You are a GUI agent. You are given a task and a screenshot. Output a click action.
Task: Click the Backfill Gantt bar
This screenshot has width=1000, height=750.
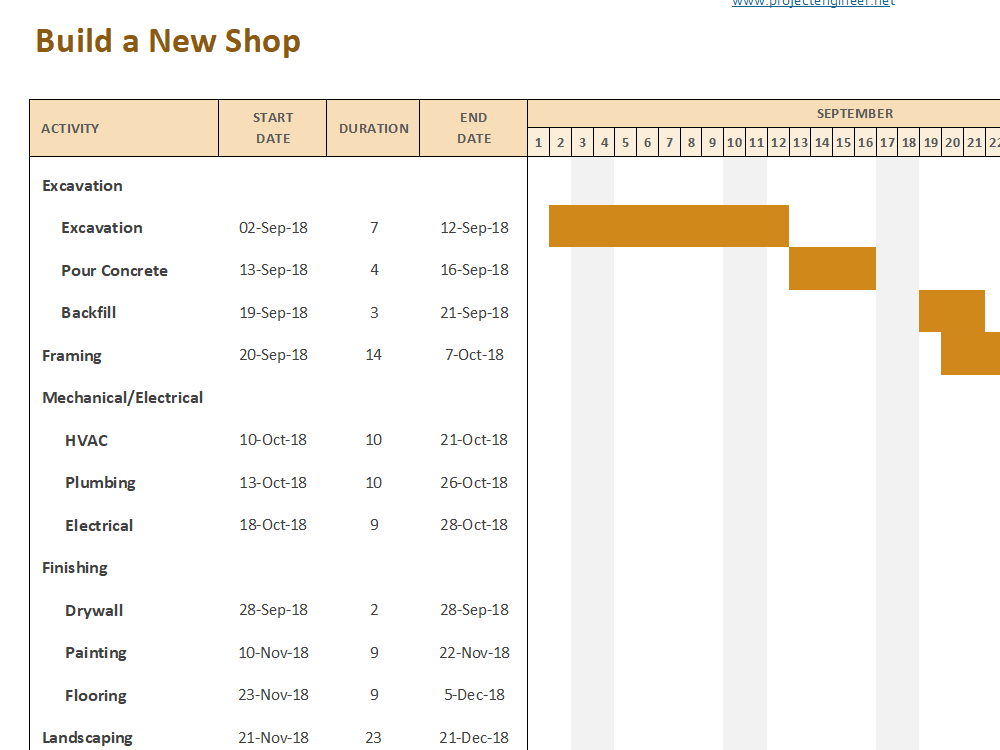[952, 311]
